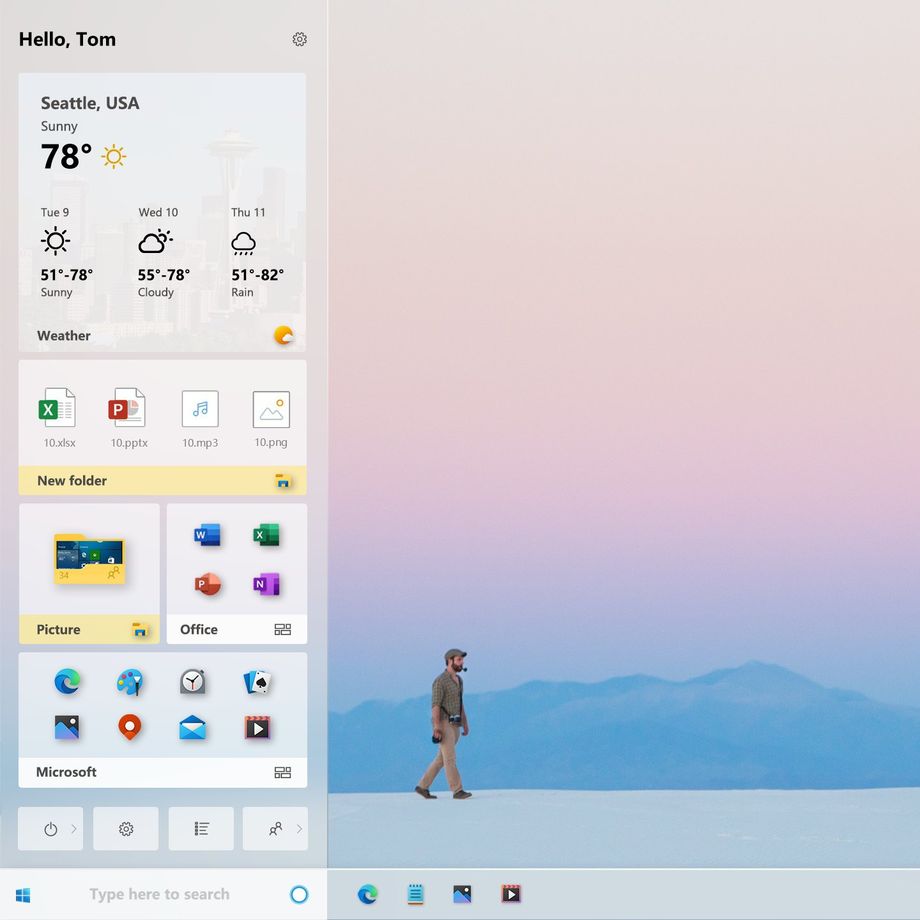Expand the user accounts button arrow

[299, 828]
